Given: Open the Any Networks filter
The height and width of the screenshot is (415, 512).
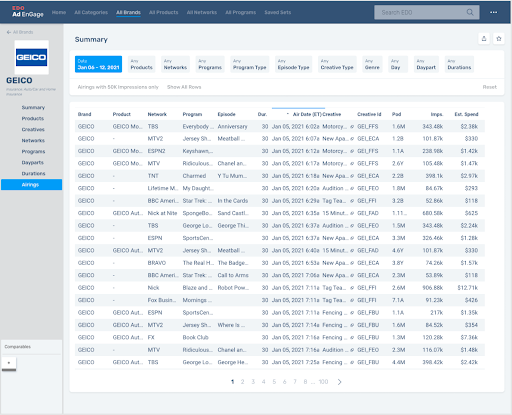Looking at the screenshot, I should [175, 64].
